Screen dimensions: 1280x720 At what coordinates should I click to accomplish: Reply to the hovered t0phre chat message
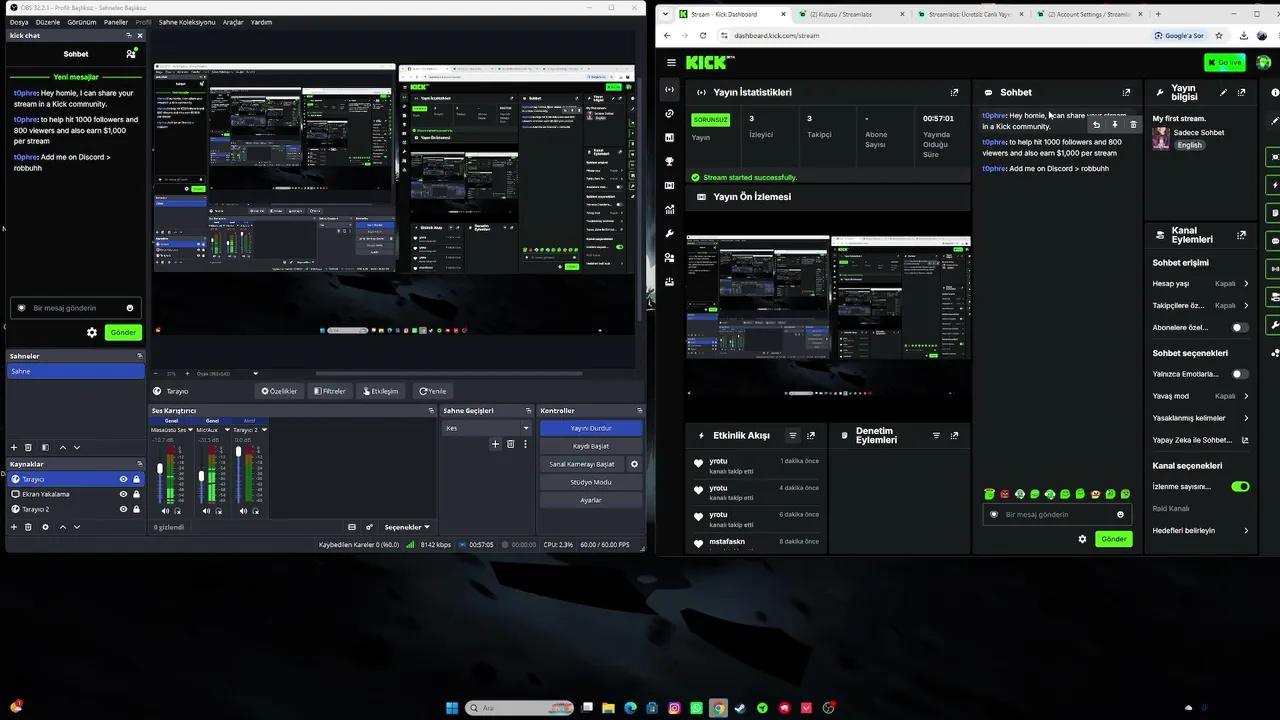point(1097,125)
